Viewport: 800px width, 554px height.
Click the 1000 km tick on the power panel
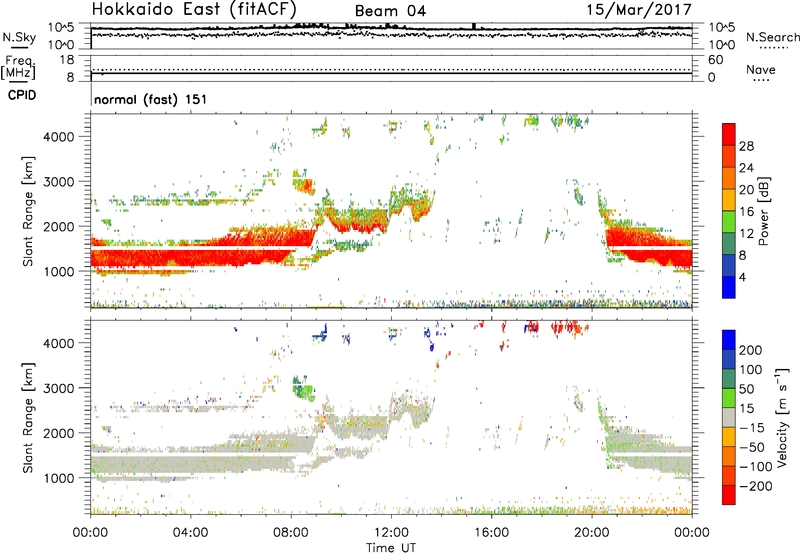coord(59,271)
